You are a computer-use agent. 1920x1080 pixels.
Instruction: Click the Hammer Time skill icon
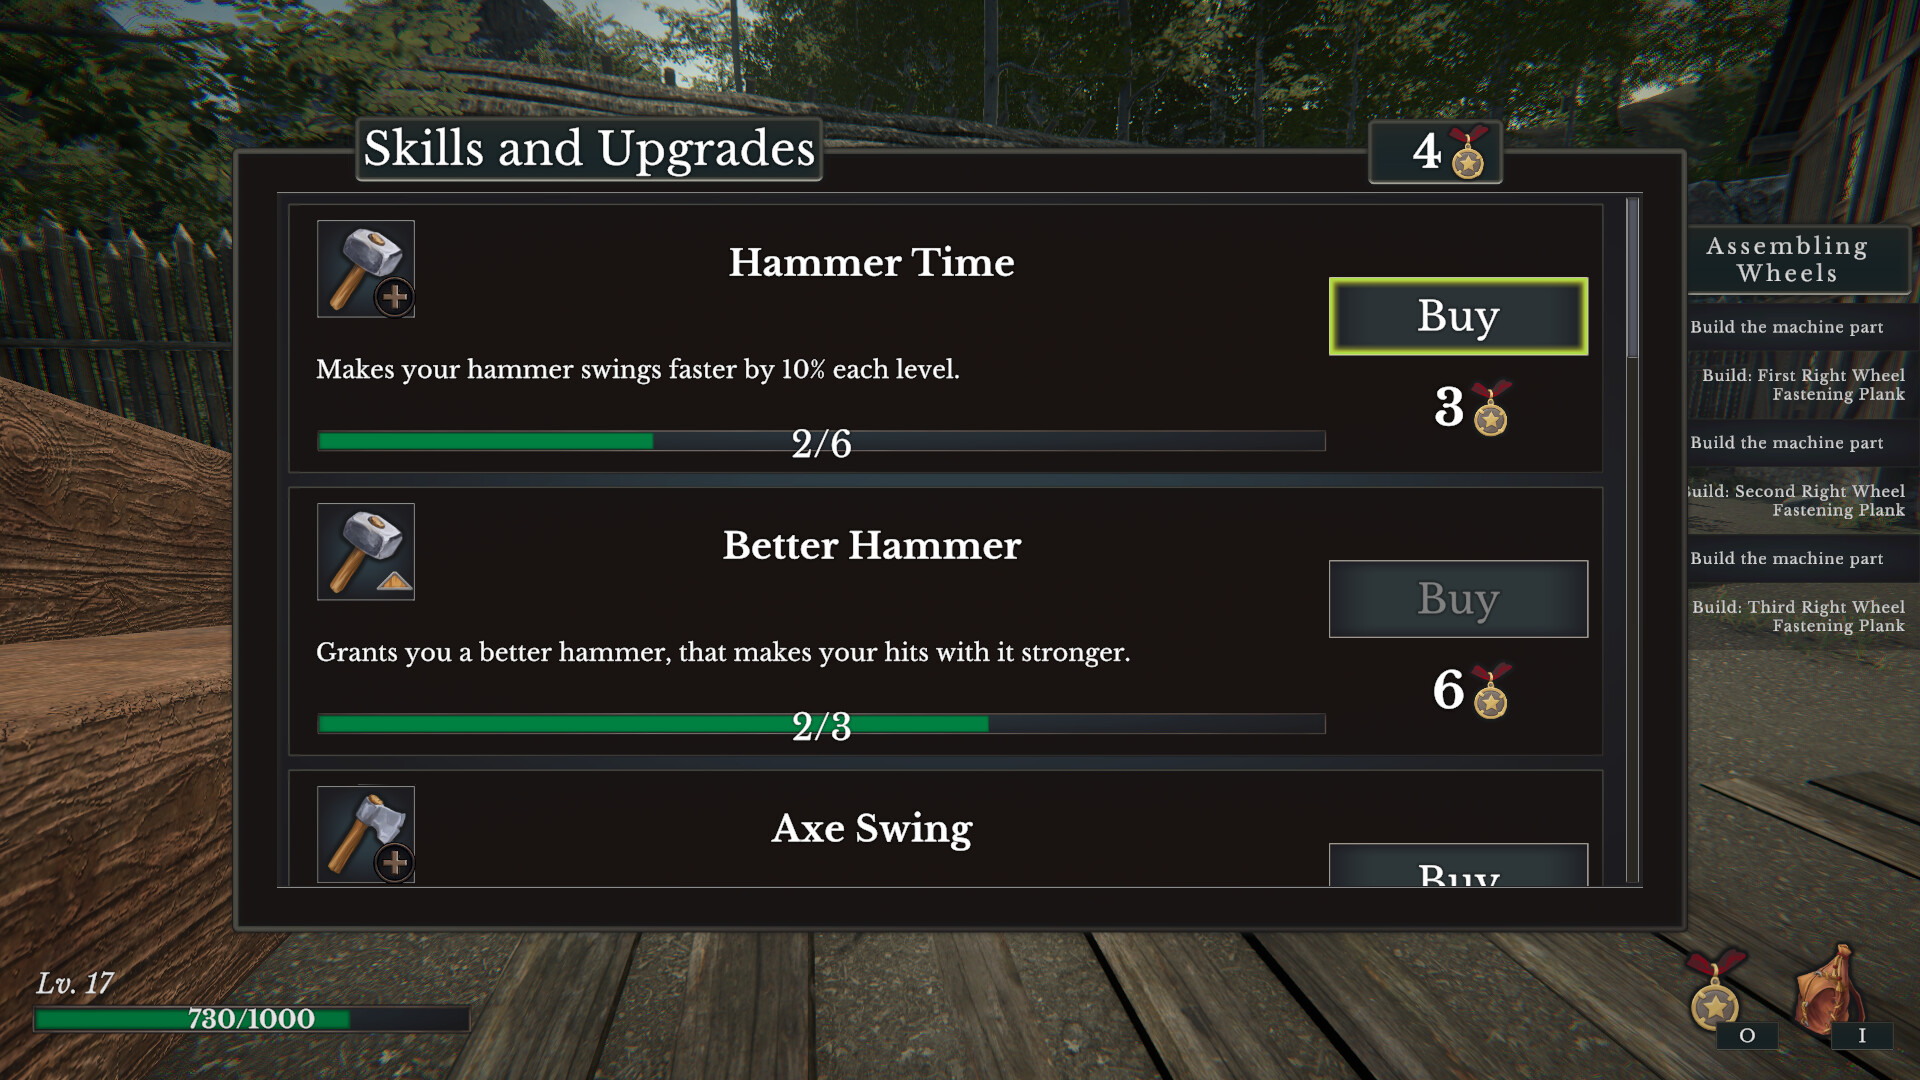[365, 268]
